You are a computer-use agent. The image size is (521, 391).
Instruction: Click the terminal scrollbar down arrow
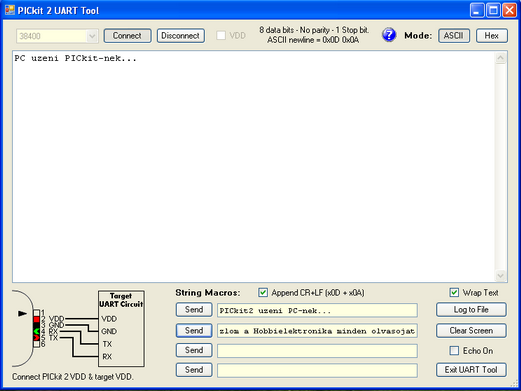[501, 275]
